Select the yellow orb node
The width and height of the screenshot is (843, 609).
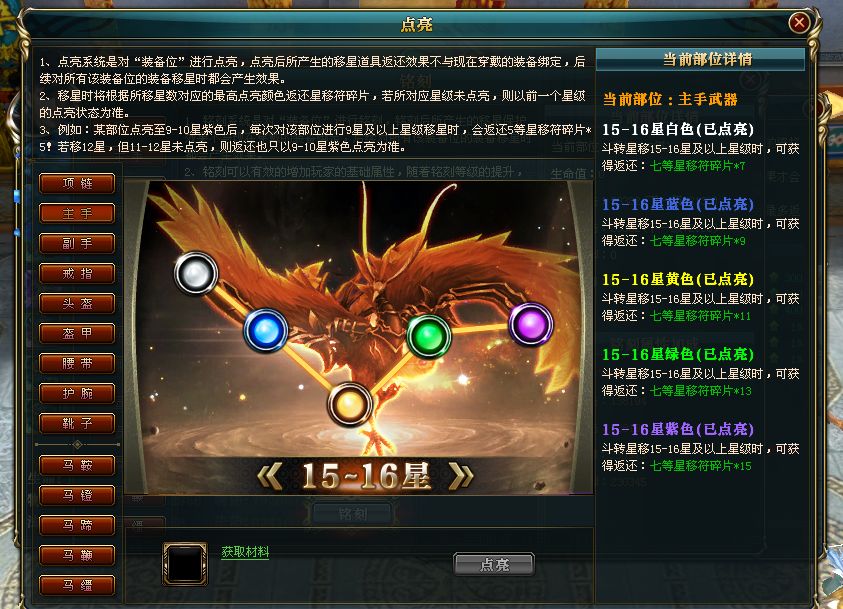(350, 404)
